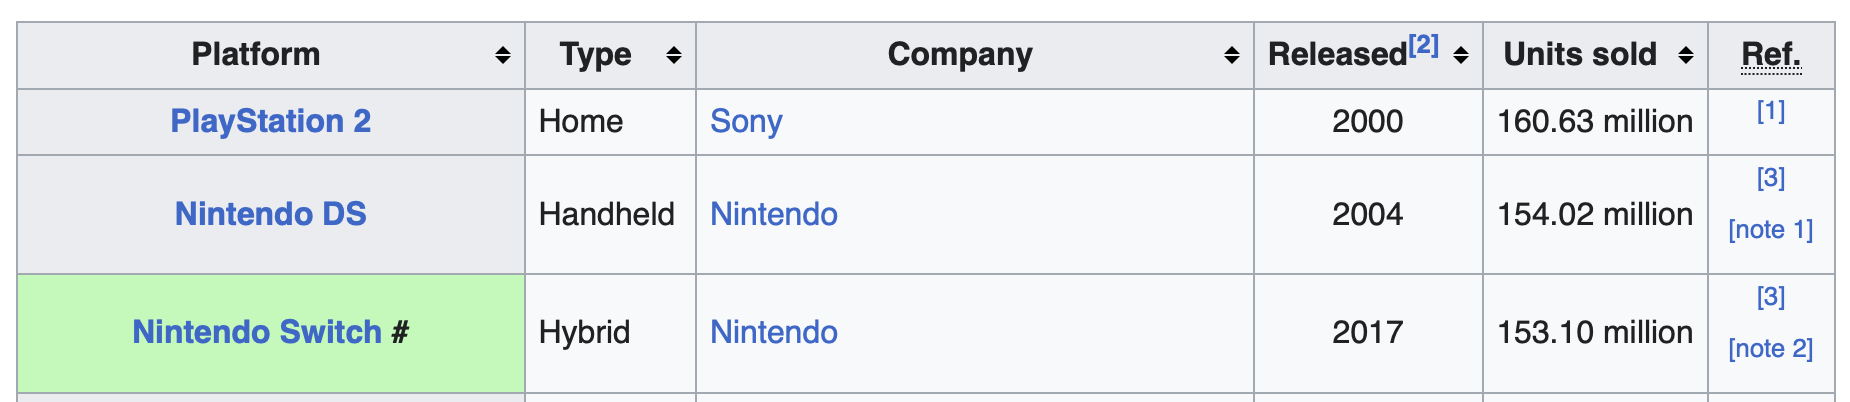Open footnote [2] beside Released header
Image resolution: width=1850 pixels, height=402 pixels.
(1423, 45)
